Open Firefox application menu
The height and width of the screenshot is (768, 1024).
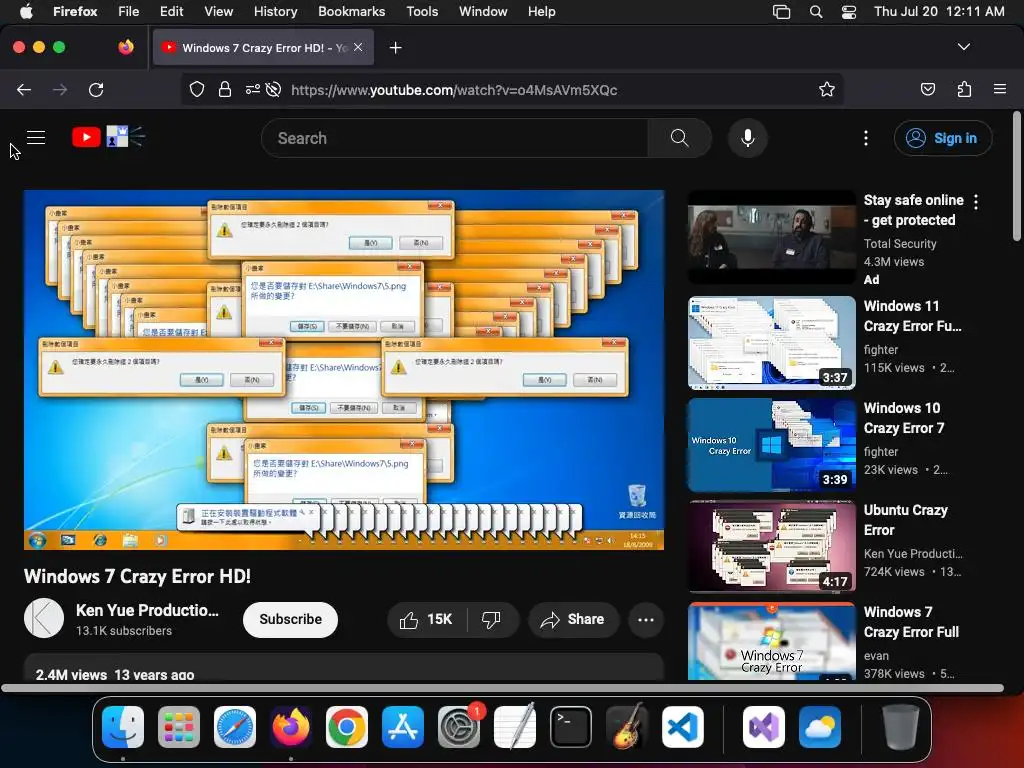pyautogui.click(x=1000, y=89)
